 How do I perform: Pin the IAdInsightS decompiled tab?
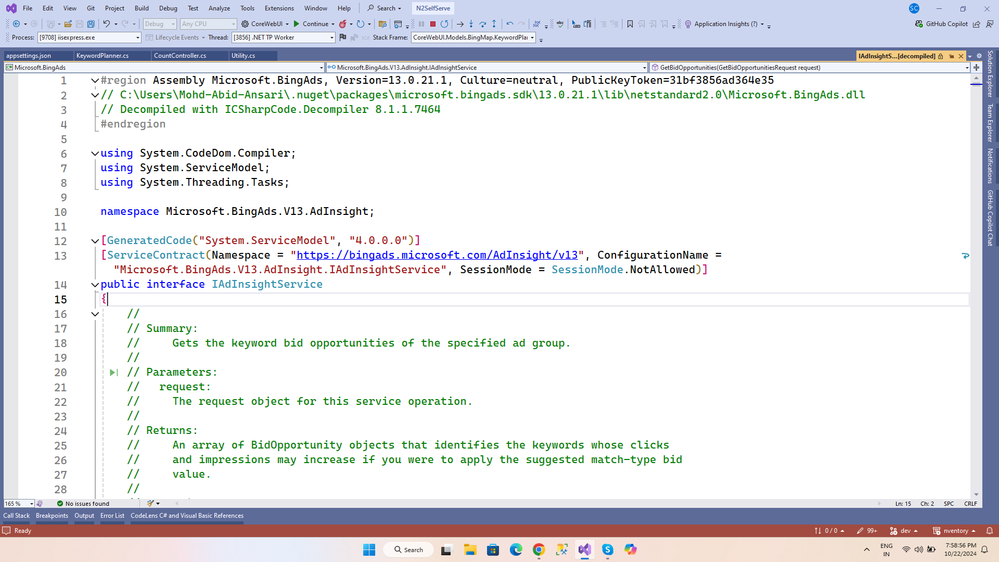click(951, 56)
